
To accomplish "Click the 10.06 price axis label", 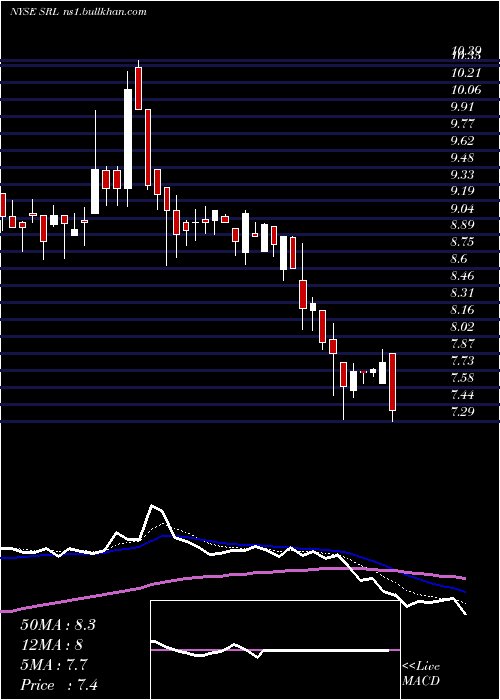I will pyautogui.click(x=466, y=90).
